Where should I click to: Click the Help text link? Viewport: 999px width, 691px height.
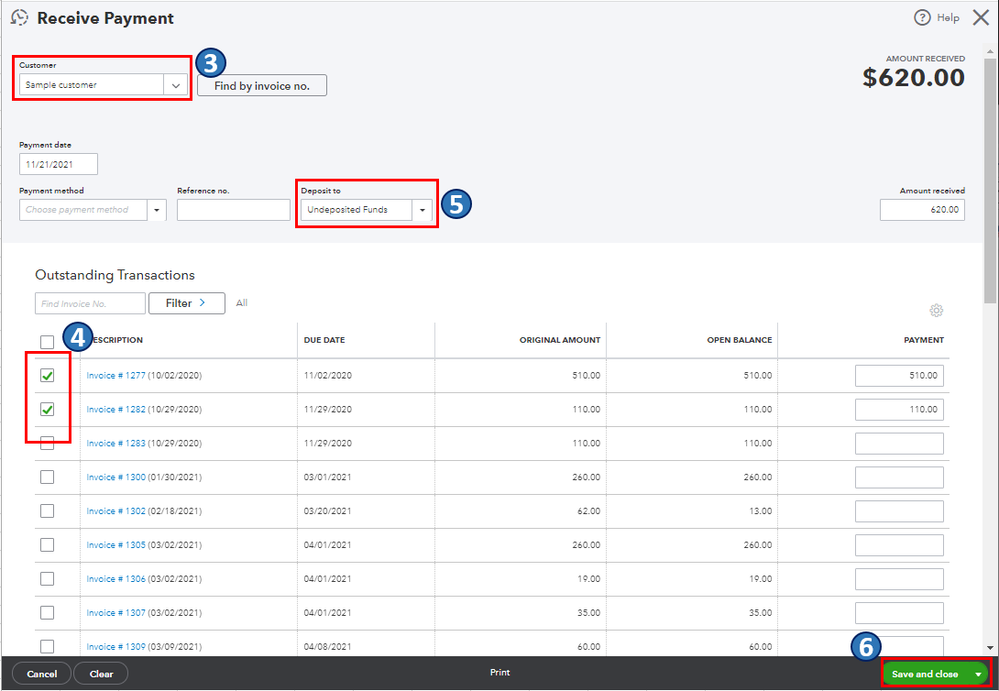948,18
